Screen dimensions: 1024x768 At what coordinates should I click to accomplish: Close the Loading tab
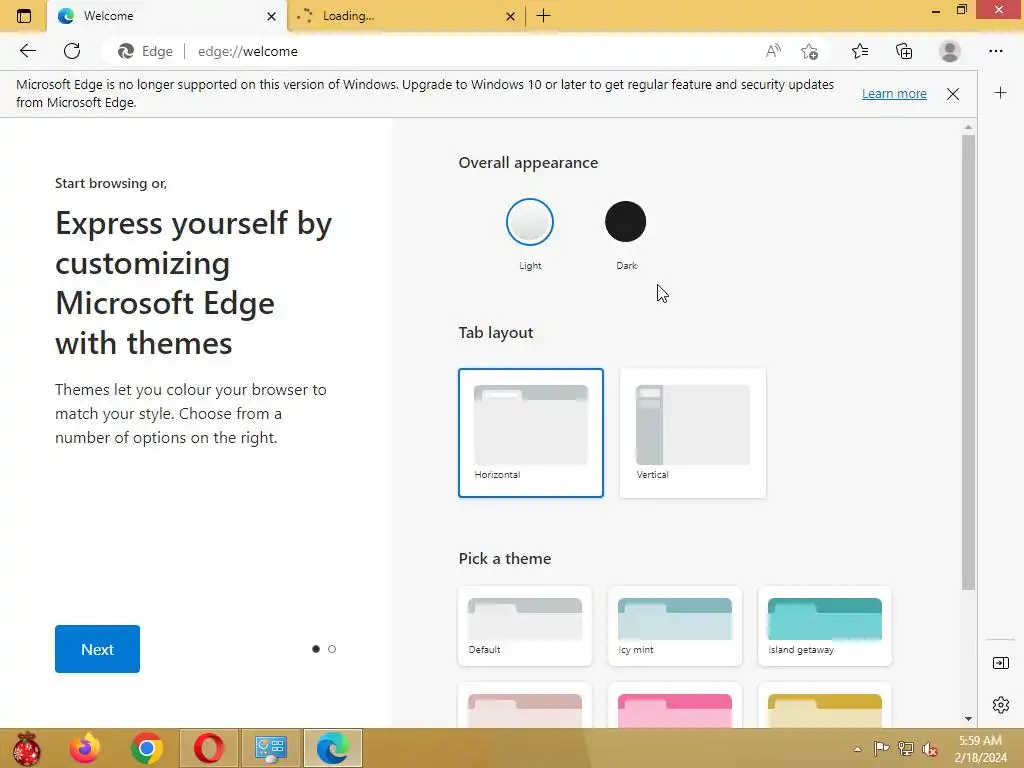pos(511,16)
